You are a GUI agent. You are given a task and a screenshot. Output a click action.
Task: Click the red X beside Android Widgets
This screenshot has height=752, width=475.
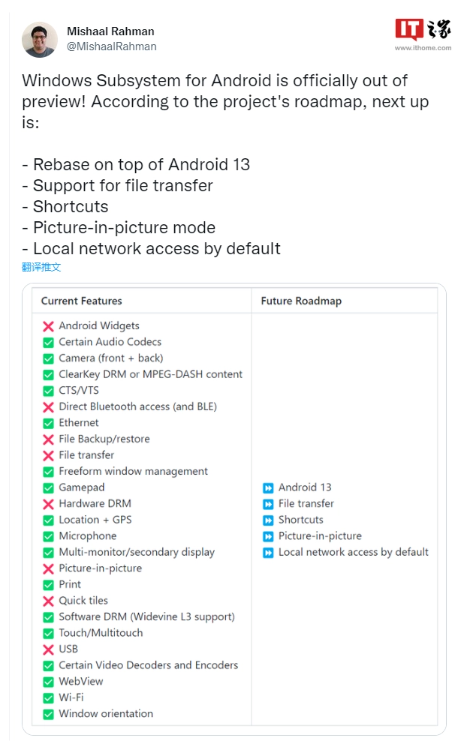[x=48, y=326]
